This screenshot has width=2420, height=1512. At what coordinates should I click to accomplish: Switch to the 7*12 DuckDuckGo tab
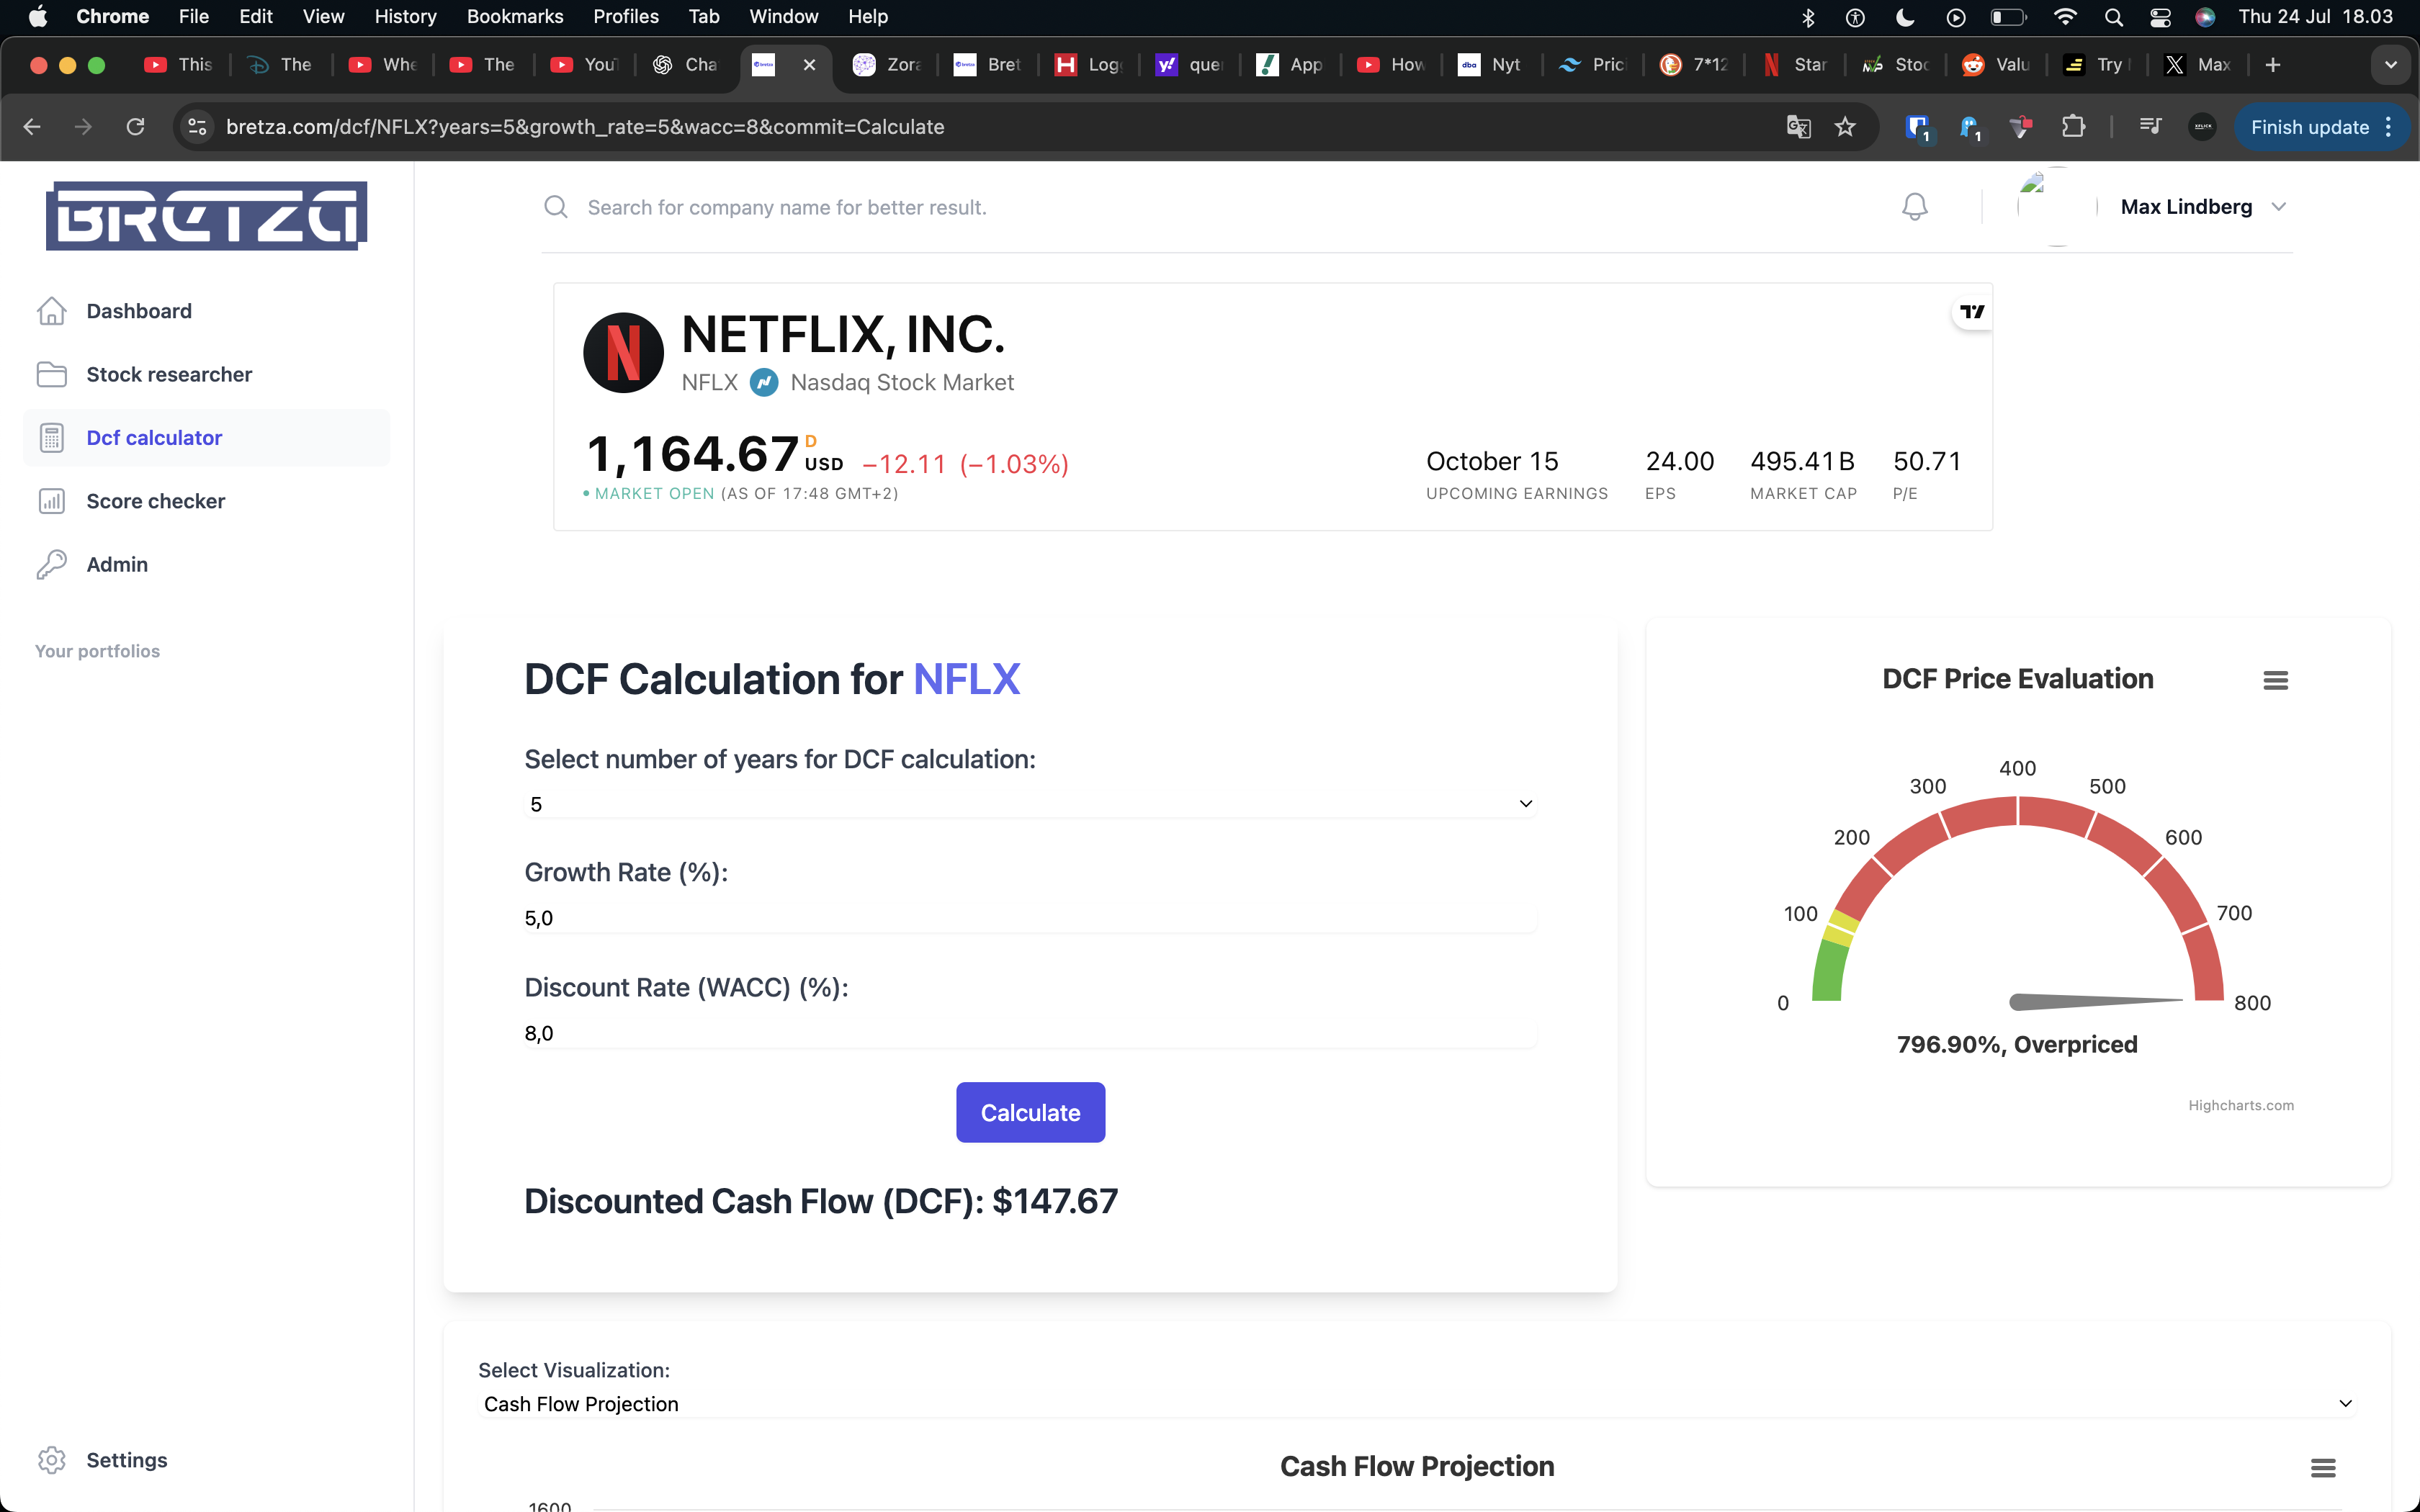point(1693,65)
